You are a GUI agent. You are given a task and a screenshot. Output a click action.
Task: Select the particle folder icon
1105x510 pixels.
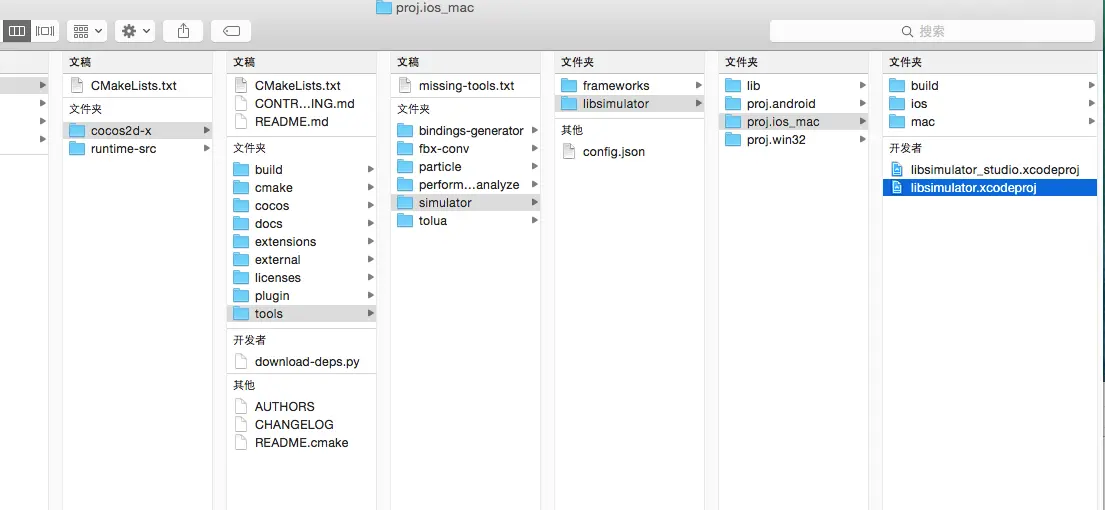(x=405, y=167)
